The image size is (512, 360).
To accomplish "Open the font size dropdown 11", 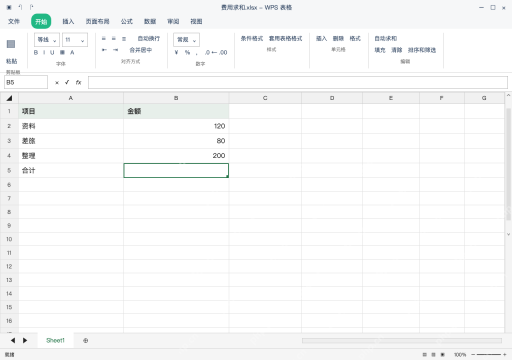I will coord(75,40).
